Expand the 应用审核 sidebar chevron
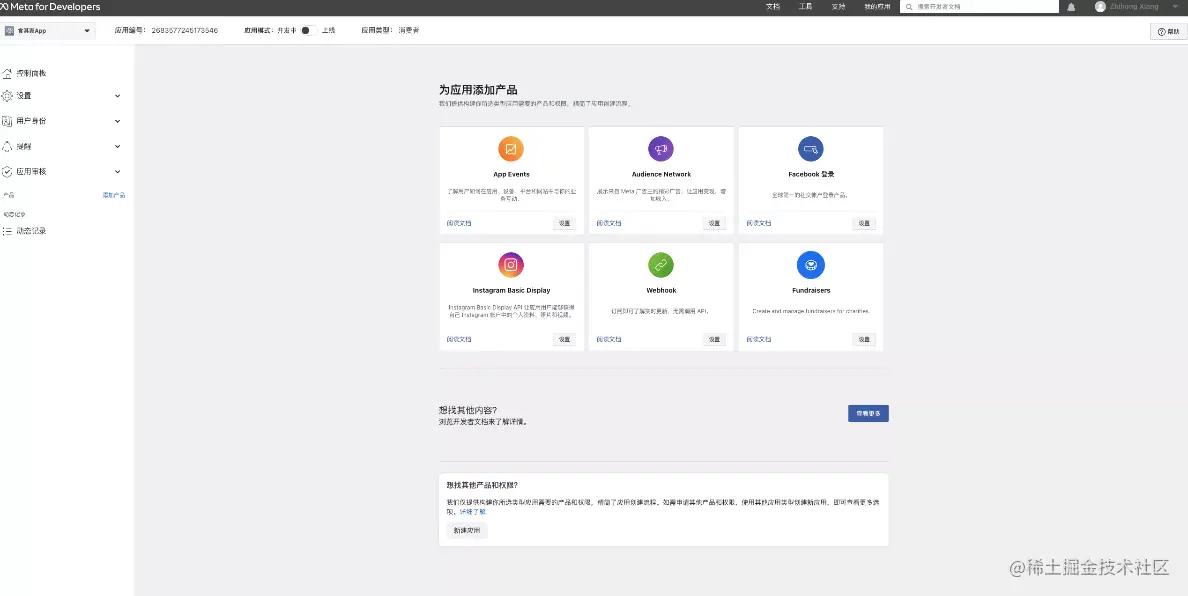The height and width of the screenshot is (596, 1188). point(117,172)
